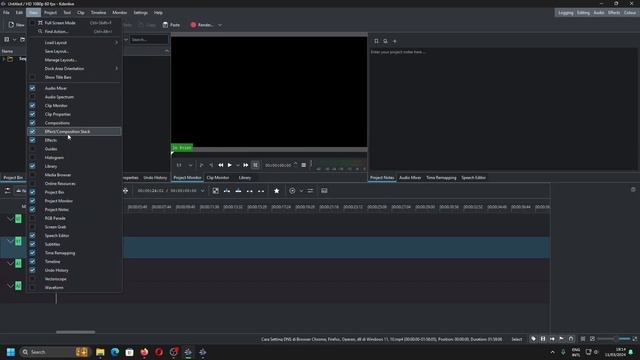Open the Time Remapping tab

coord(441,178)
